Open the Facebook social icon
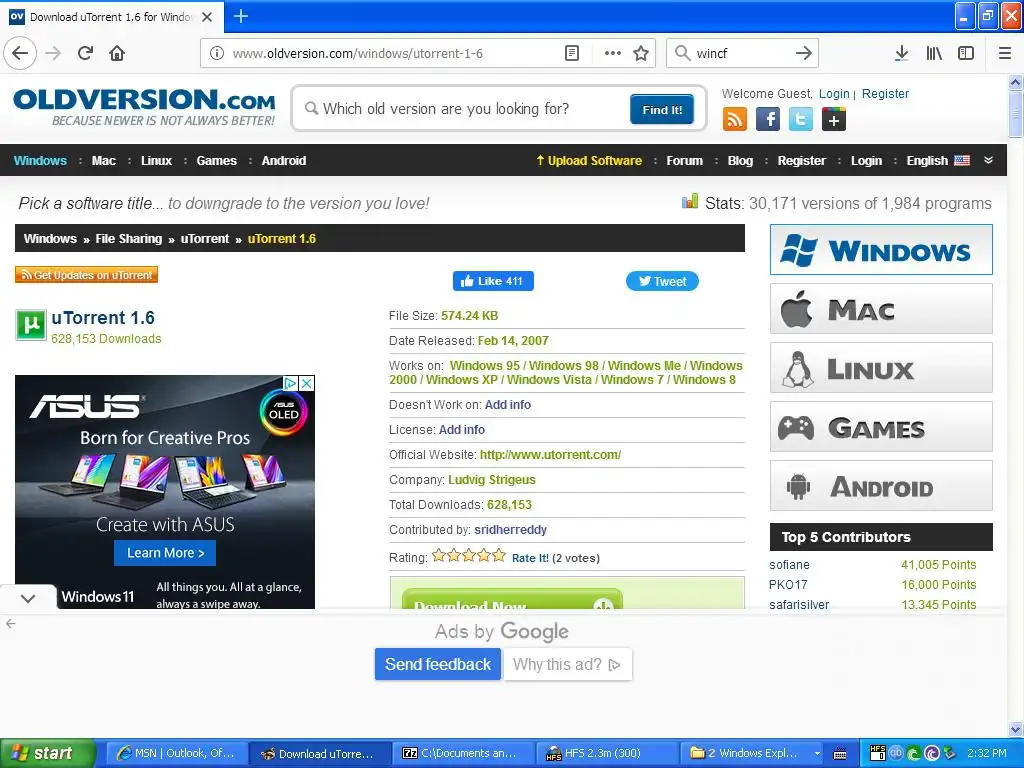The height and width of the screenshot is (768, 1024). point(768,120)
